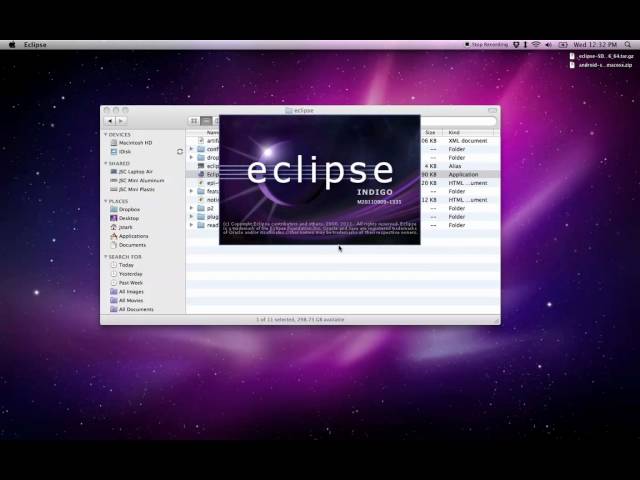The height and width of the screenshot is (480, 640).
Task: Select iDisk in sidebar
Action: [x=121, y=151]
